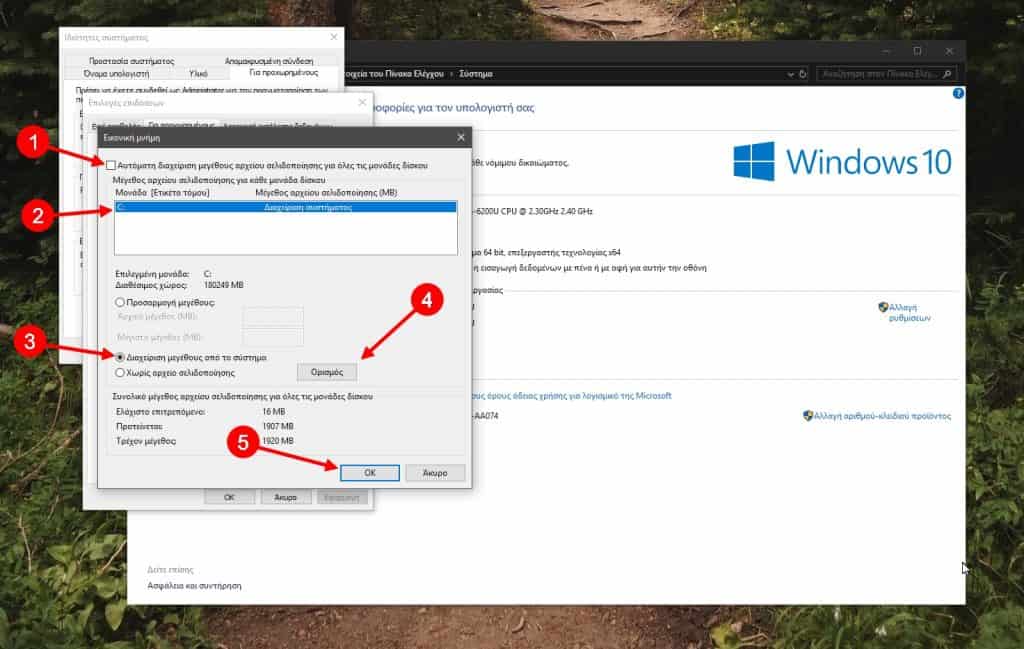Click the refresh icon in address bar
The image size is (1024, 649).
802,74
